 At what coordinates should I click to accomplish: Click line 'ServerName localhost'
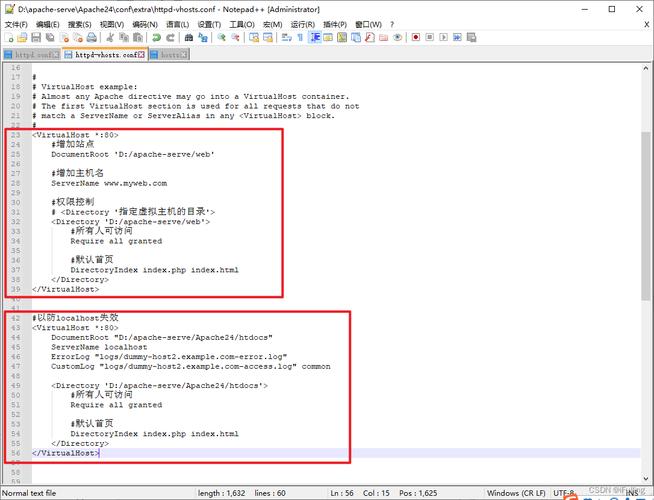click(x=99, y=347)
